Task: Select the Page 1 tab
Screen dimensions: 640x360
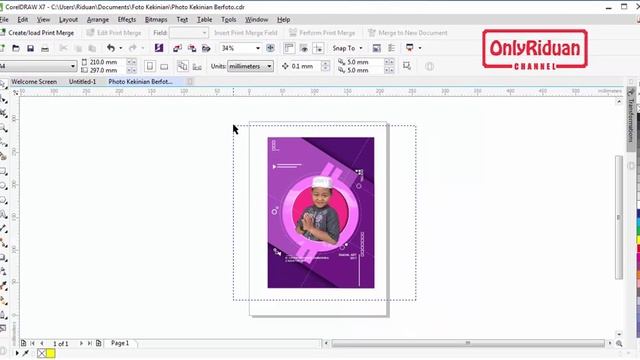Action: 120,343
